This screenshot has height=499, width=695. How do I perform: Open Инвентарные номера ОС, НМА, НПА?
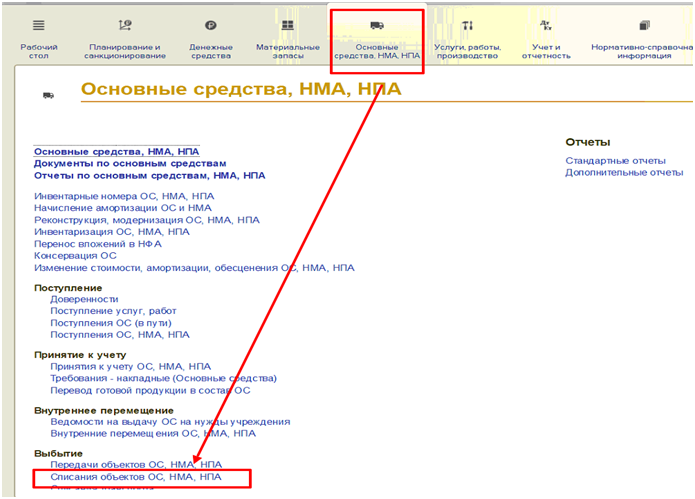click(x=124, y=196)
